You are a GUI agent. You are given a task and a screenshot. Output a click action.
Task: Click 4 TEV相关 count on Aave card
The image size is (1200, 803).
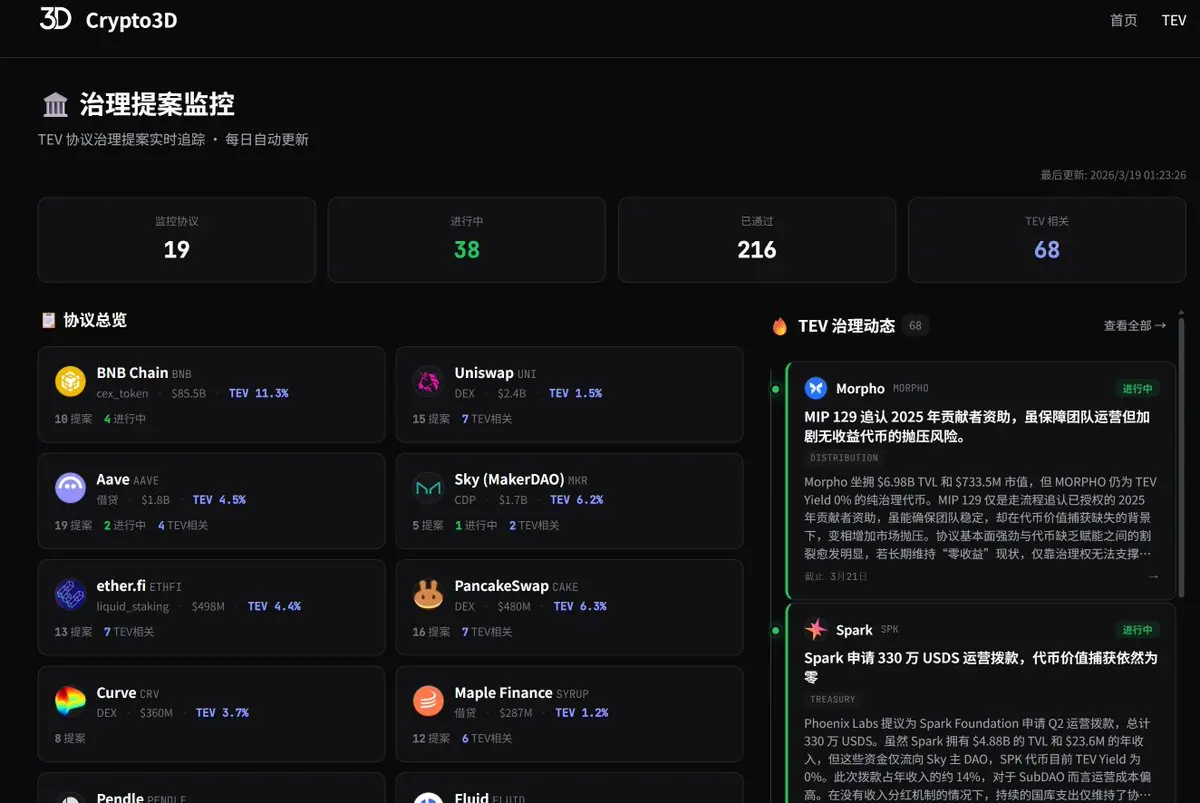[183, 525]
